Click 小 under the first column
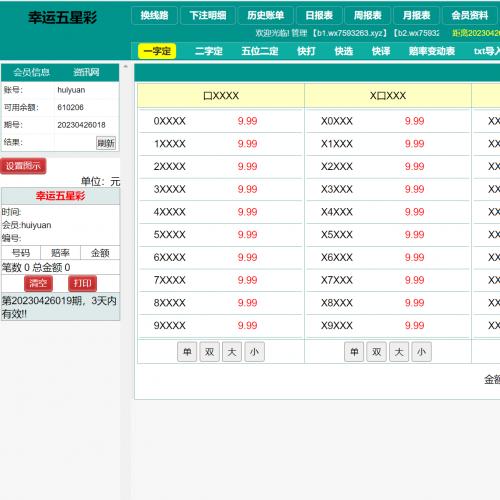Image resolution: width=500 pixels, height=500 pixels. click(x=255, y=352)
